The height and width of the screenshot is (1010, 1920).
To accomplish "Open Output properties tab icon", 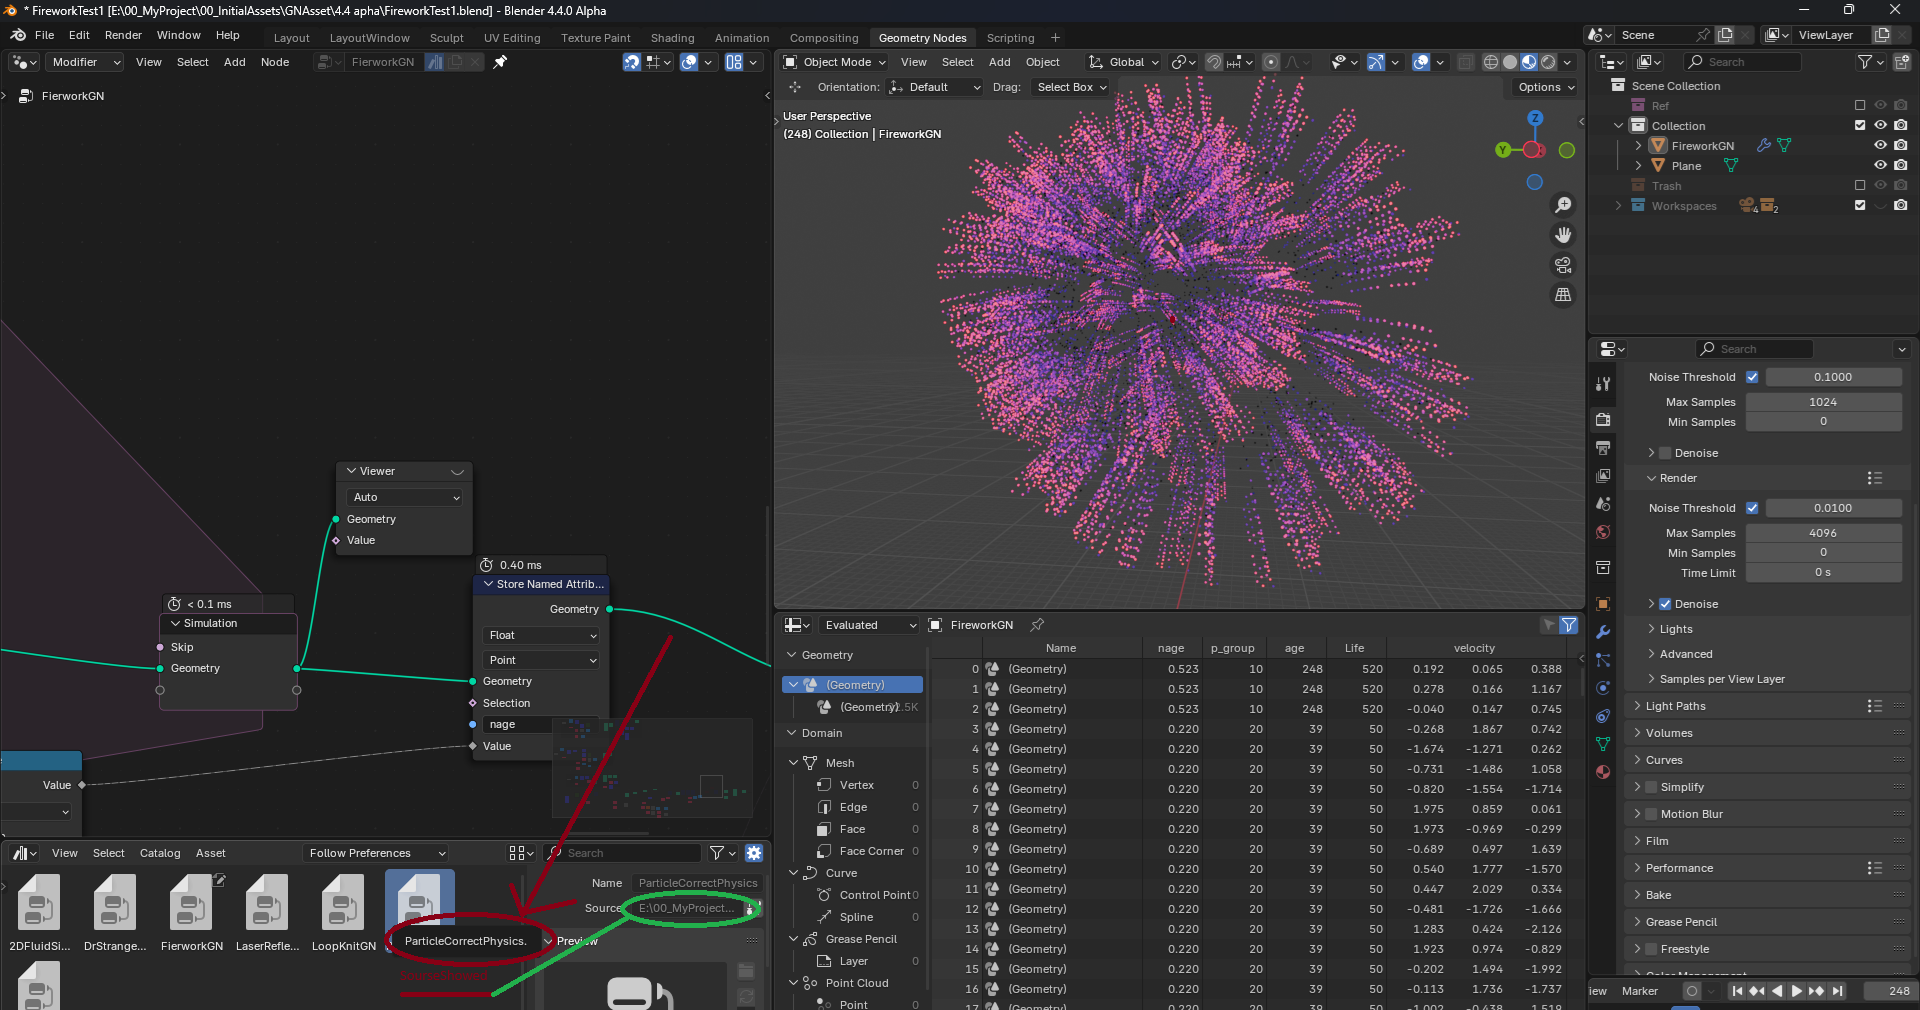I will tap(1603, 448).
